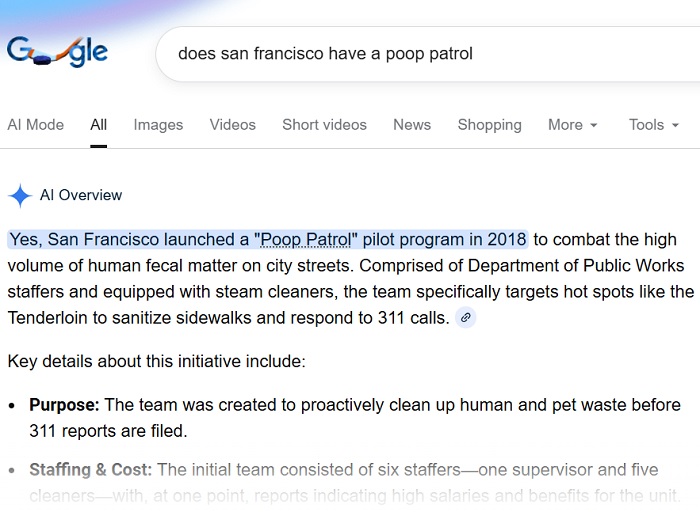Click the bold "Purpose:" bullet heading
Screen dimensions: 700x512
[64, 405]
